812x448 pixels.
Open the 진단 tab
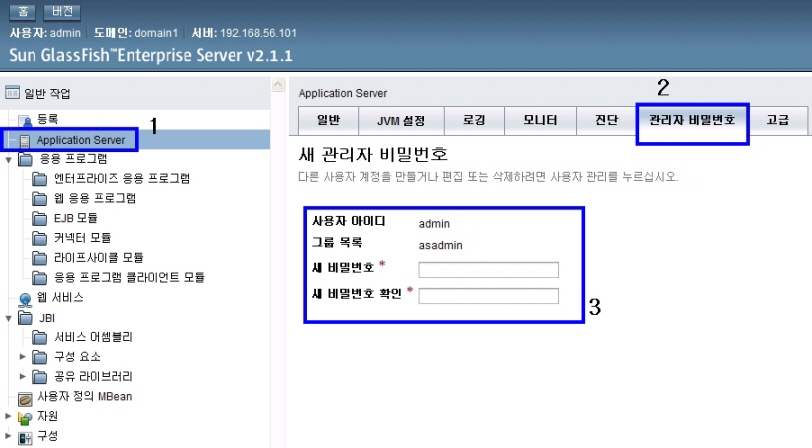[606, 120]
